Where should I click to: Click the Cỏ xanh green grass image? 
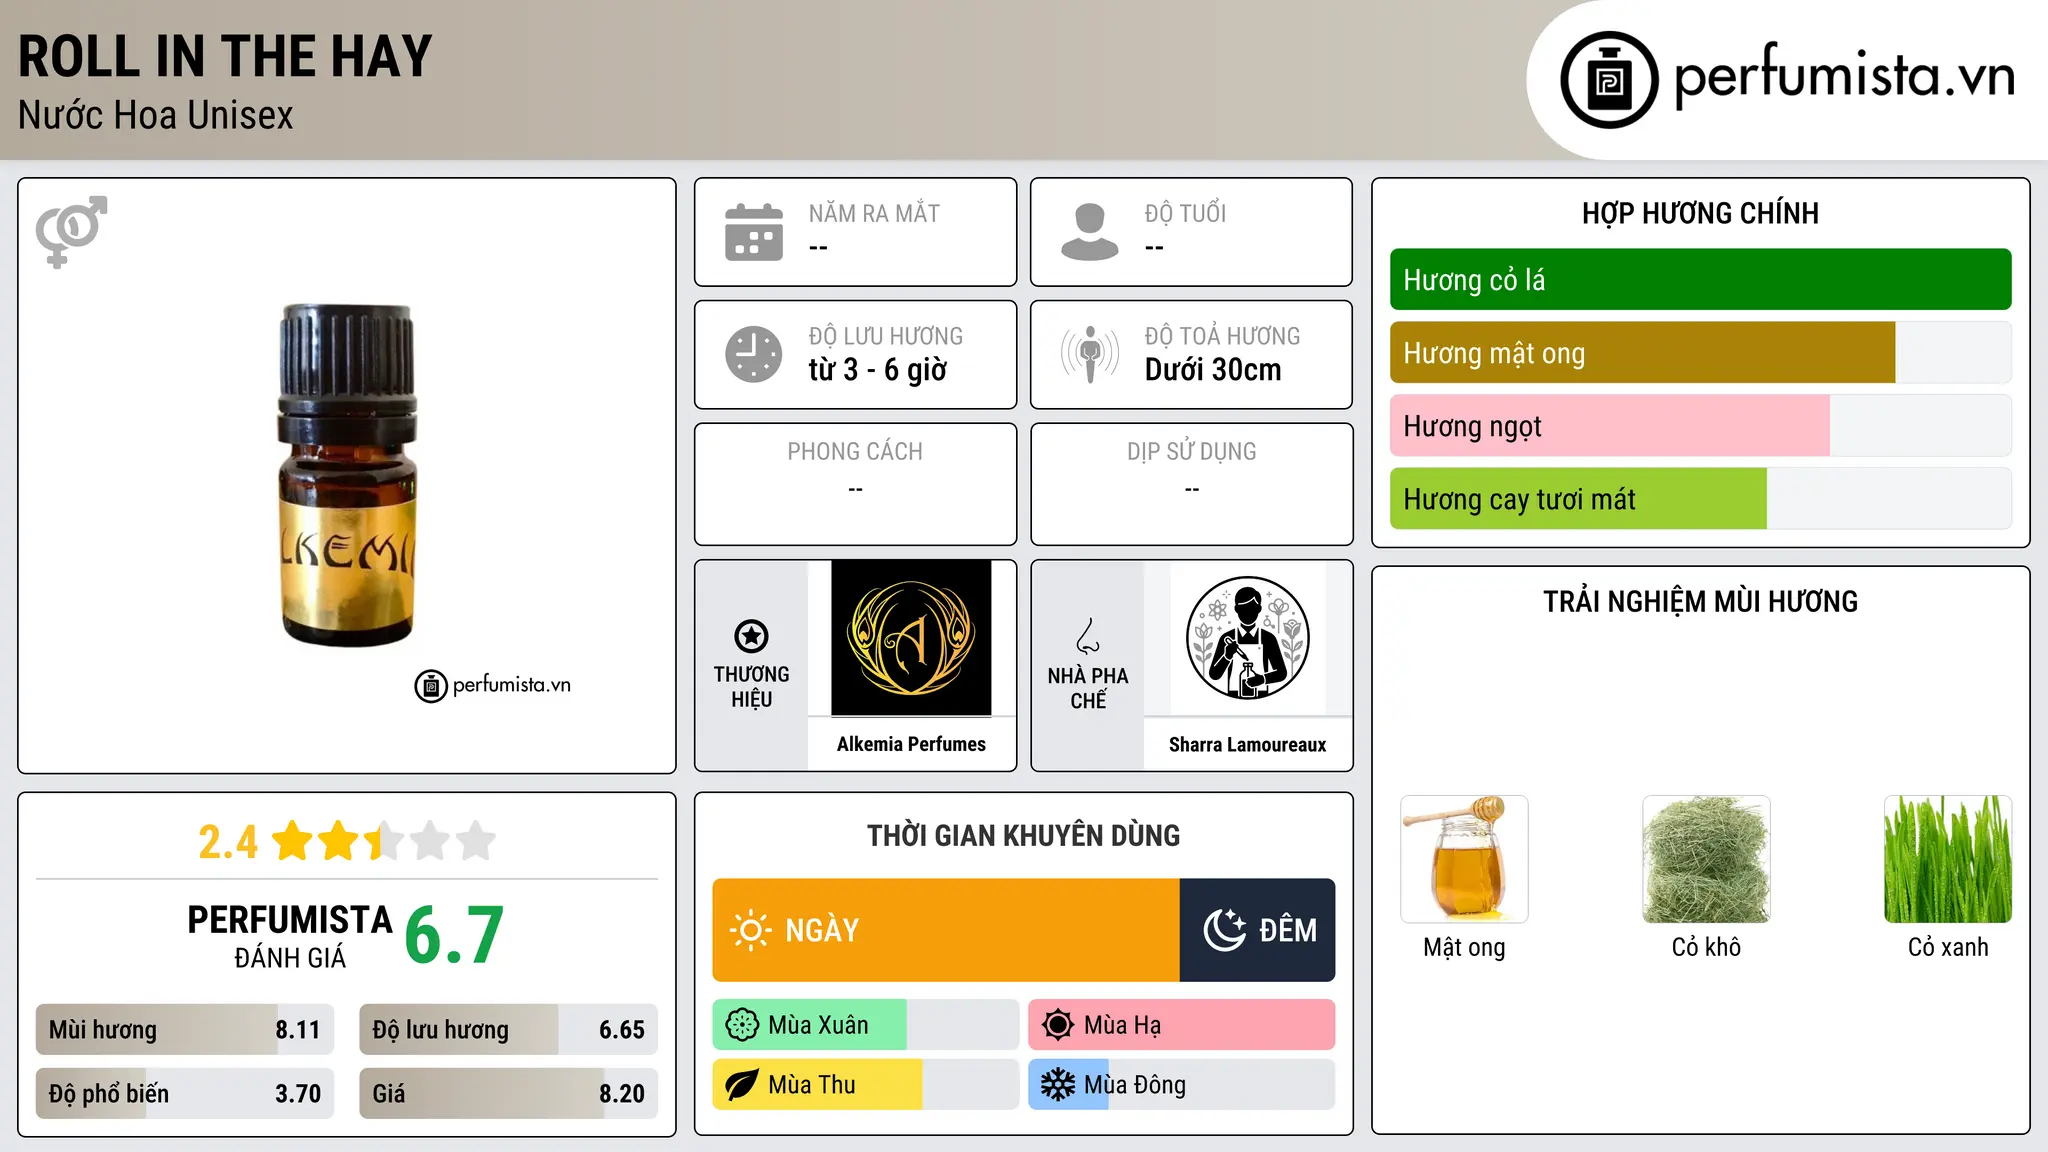pyautogui.click(x=1948, y=859)
